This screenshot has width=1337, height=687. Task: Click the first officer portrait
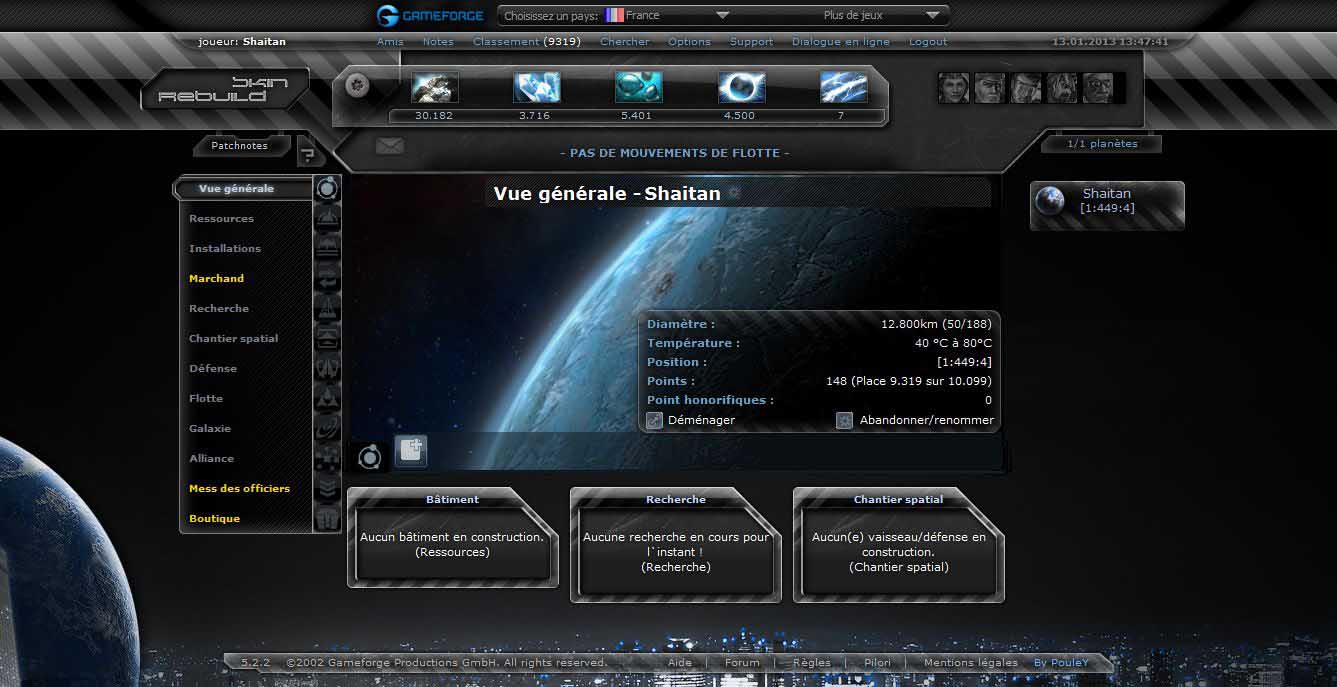click(954, 88)
